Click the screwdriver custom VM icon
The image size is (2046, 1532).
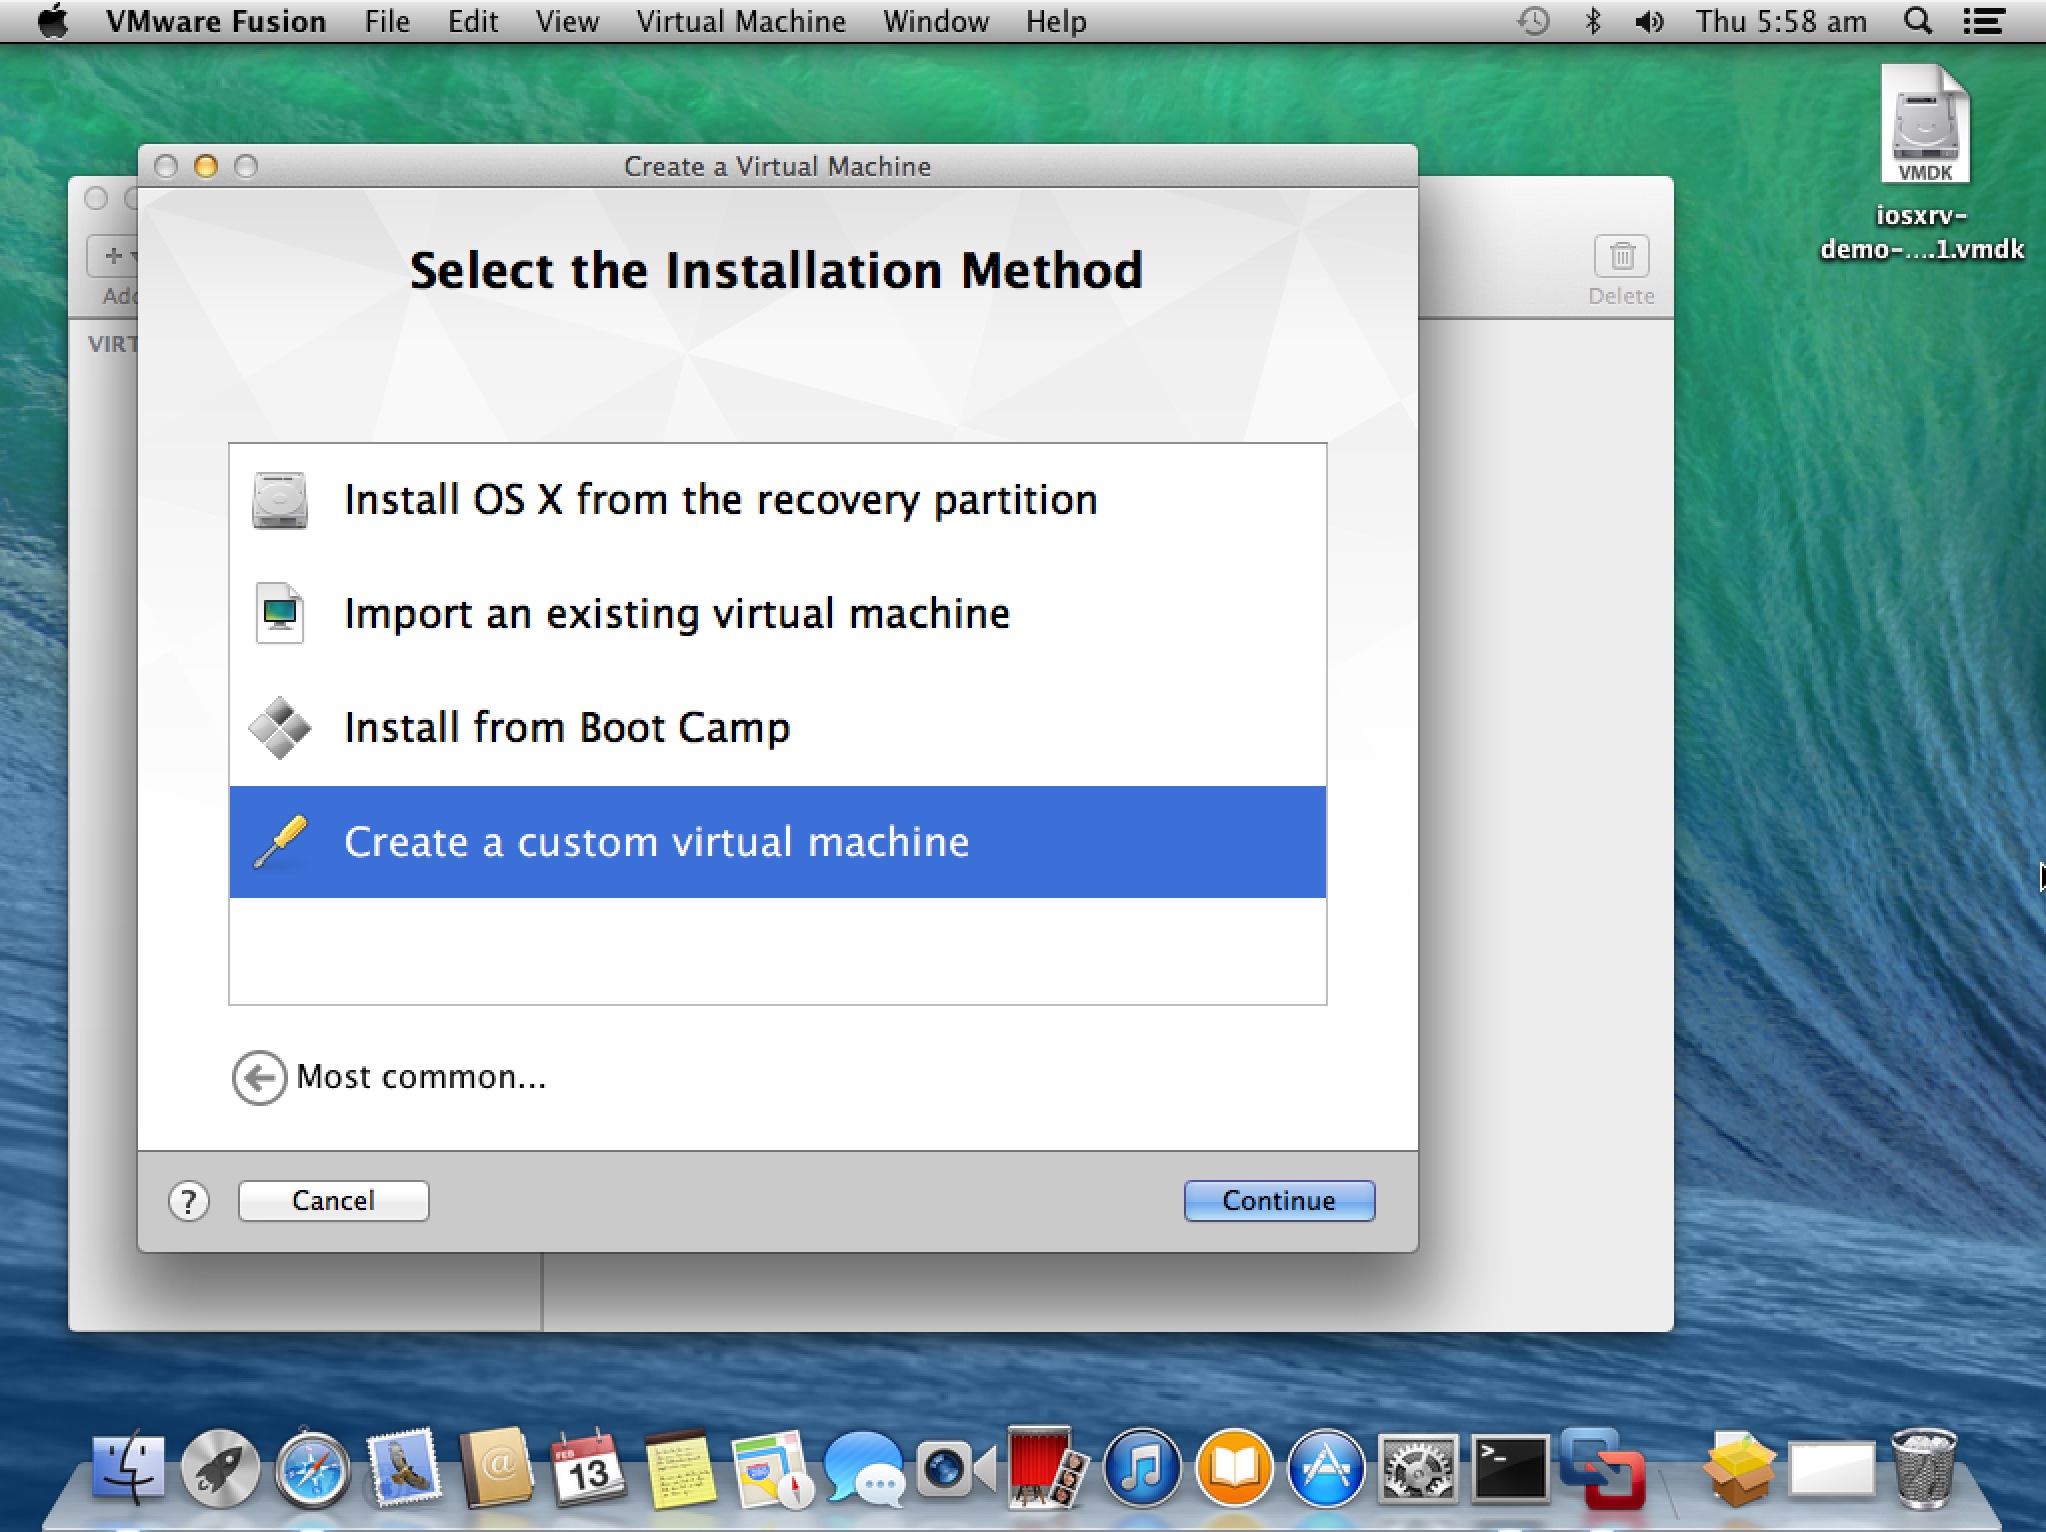pyautogui.click(x=280, y=842)
